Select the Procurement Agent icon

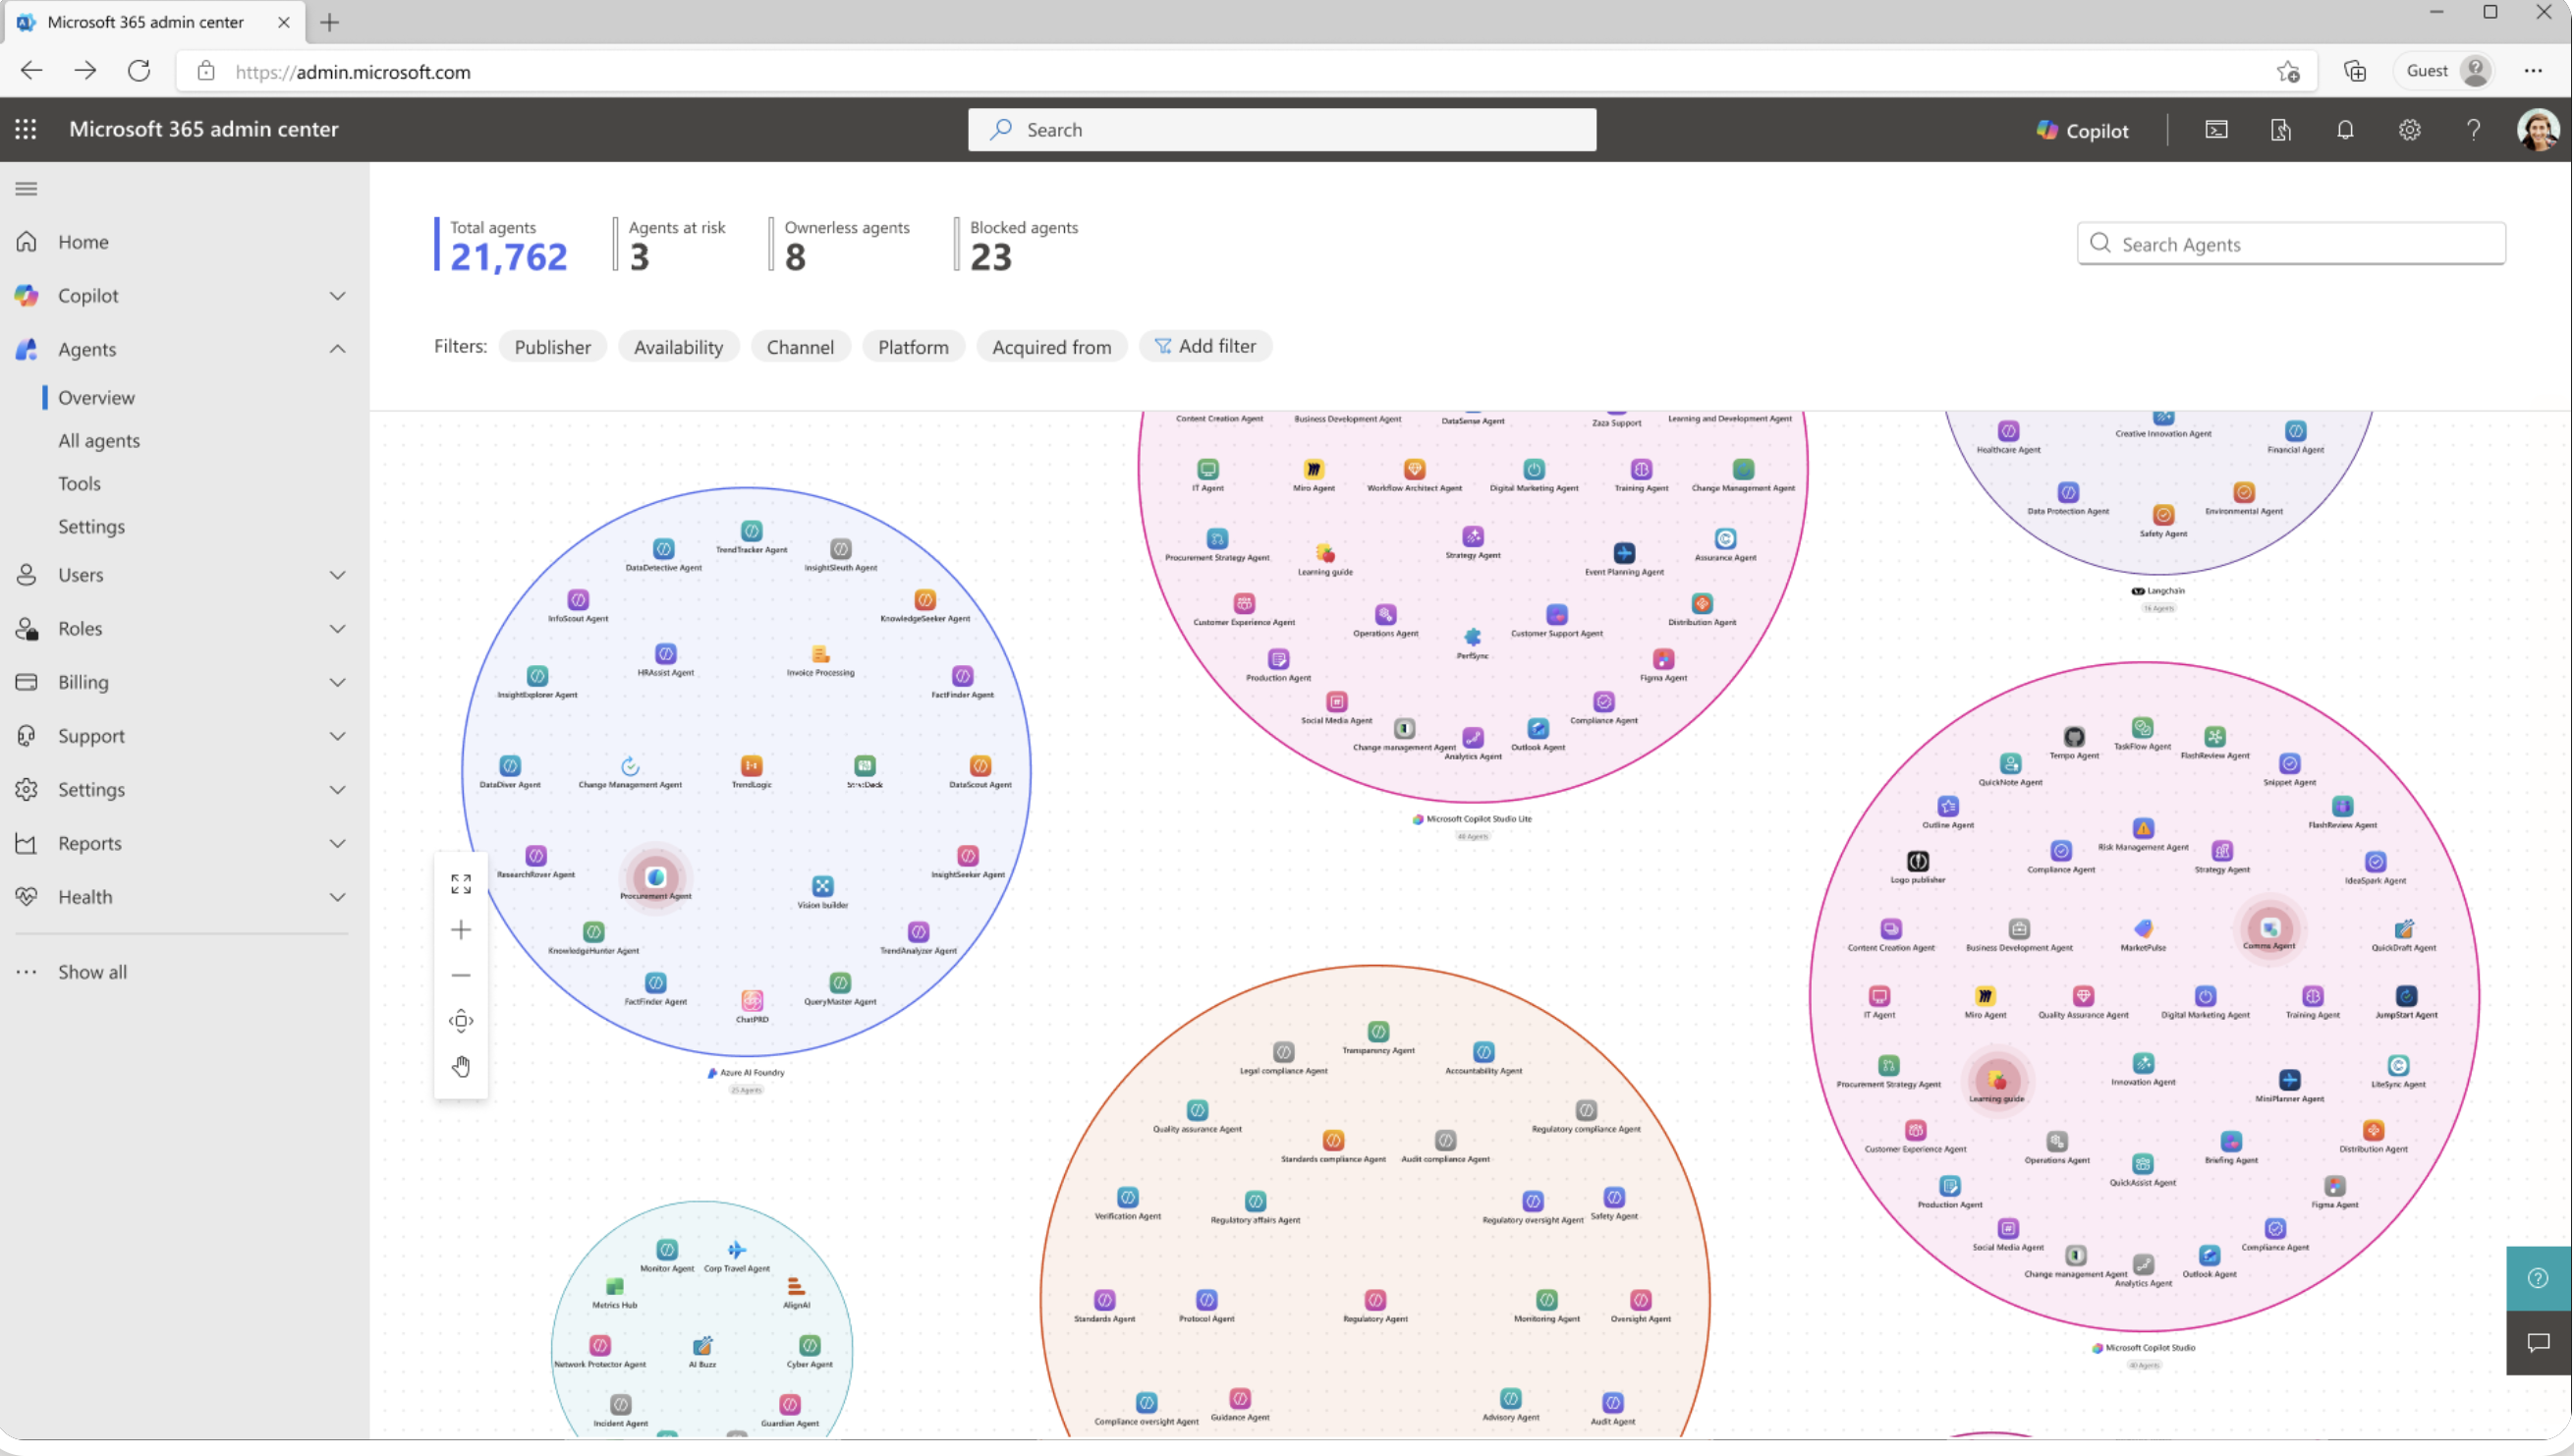tap(656, 877)
